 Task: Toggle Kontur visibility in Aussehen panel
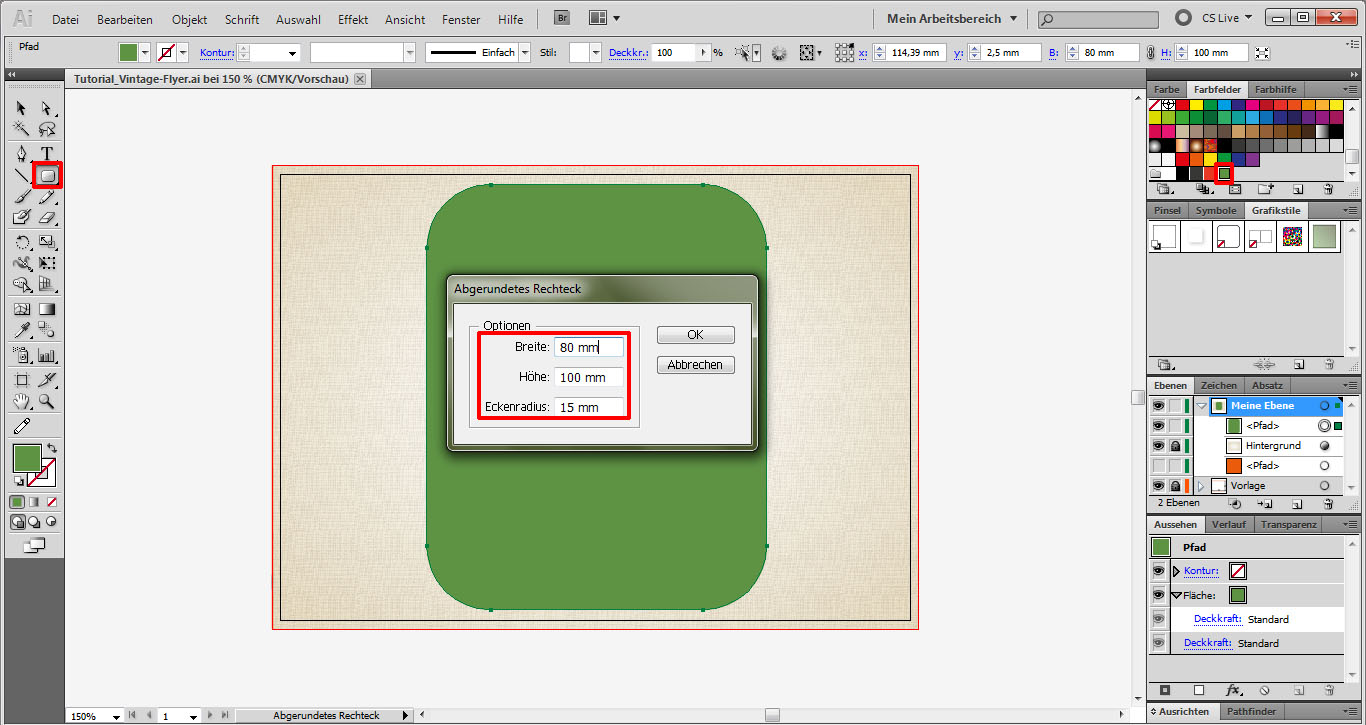pos(1160,571)
